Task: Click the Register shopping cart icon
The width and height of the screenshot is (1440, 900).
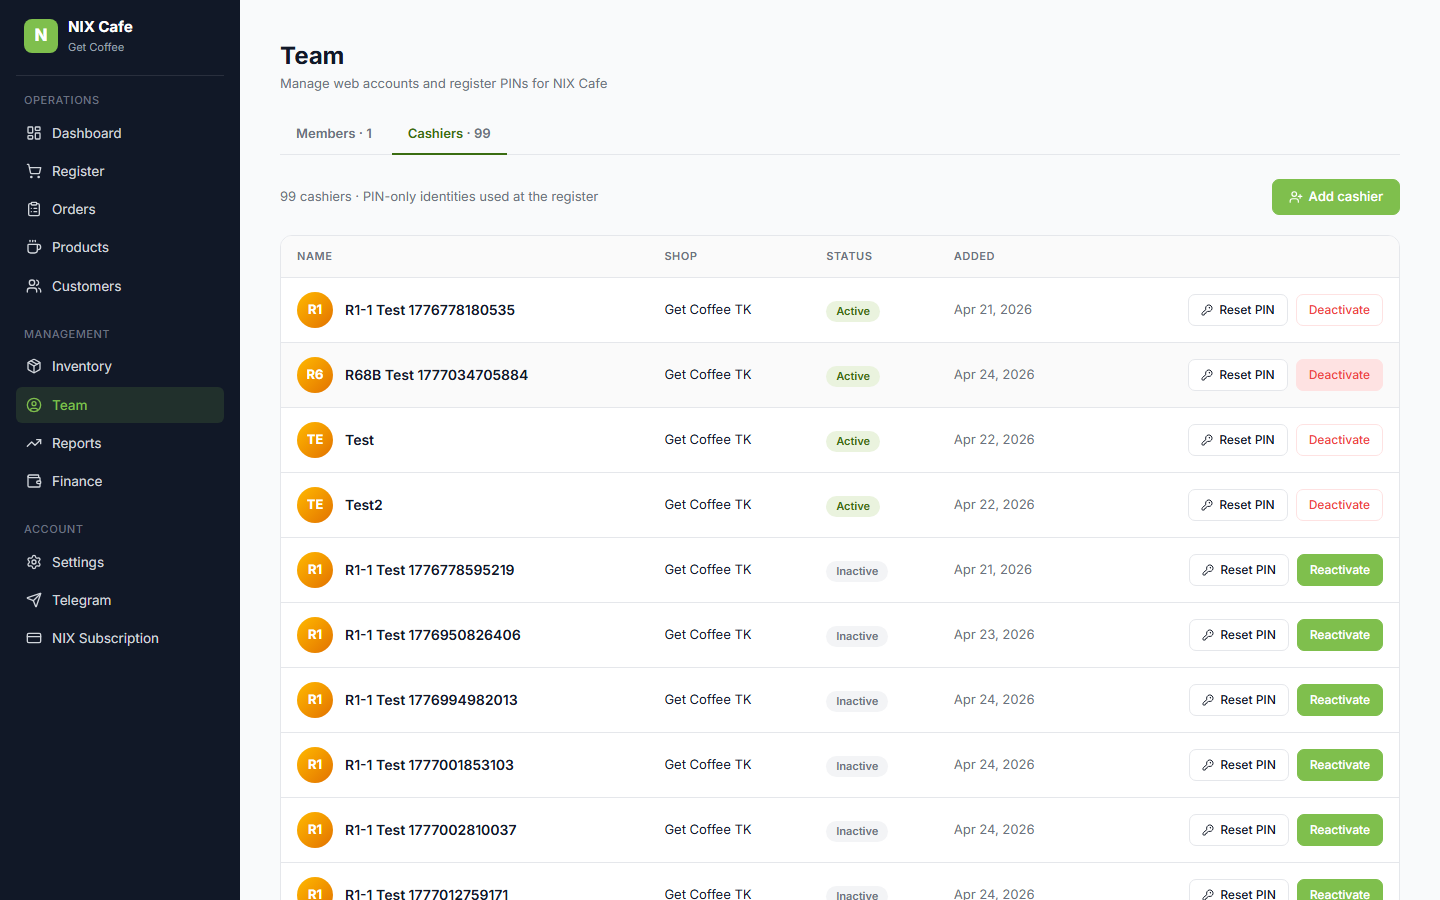Action: pyautogui.click(x=34, y=171)
